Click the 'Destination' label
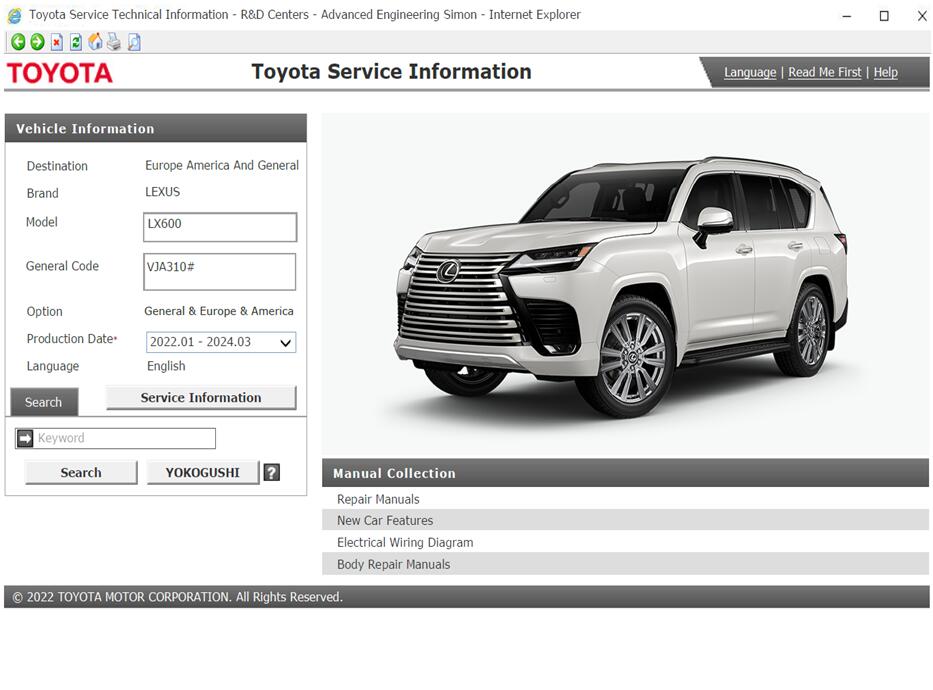933x690 pixels. tap(57, 166)
